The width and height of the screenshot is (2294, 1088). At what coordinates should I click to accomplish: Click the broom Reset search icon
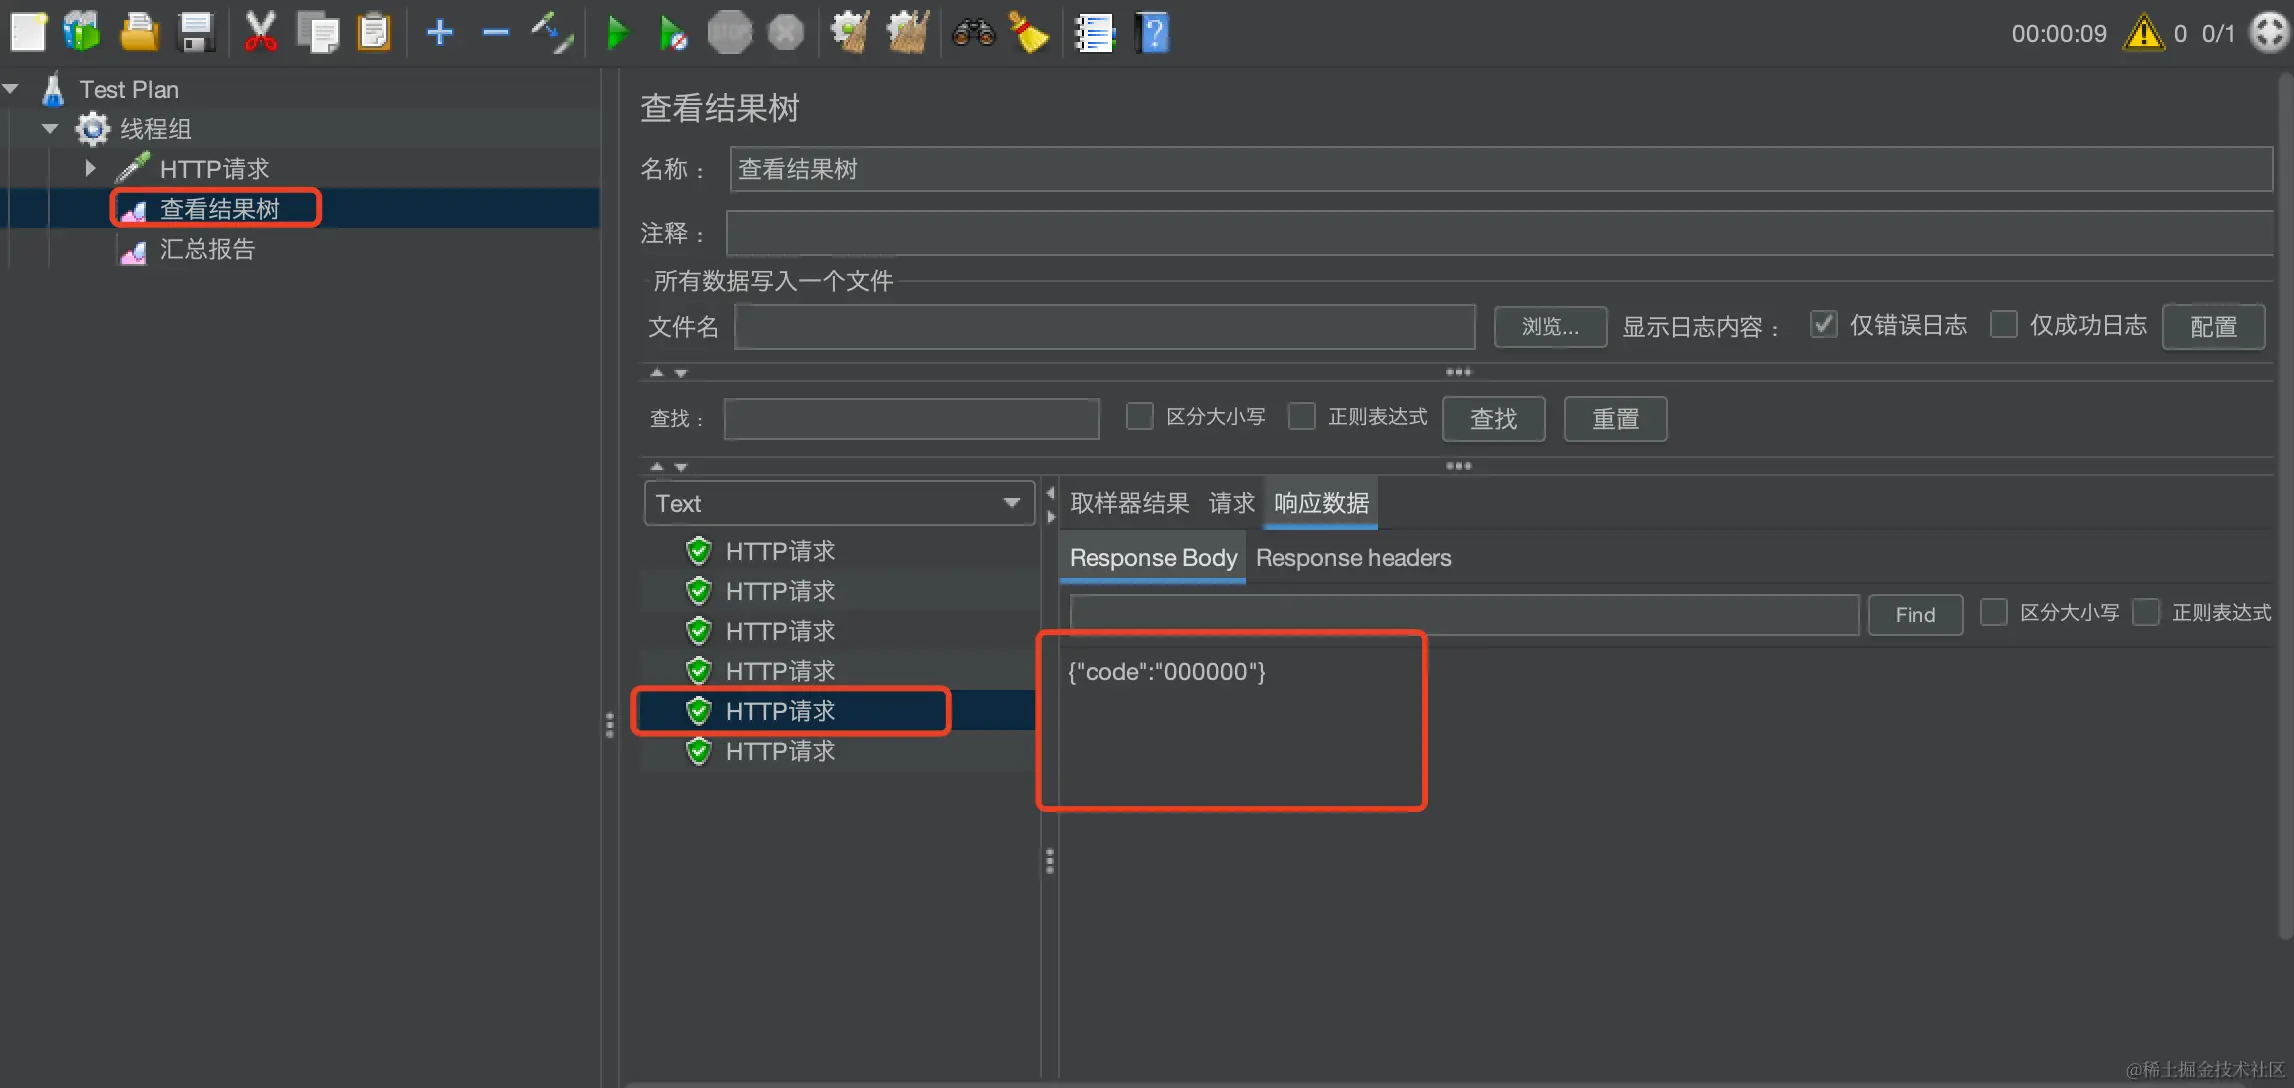pos(1029,33)
